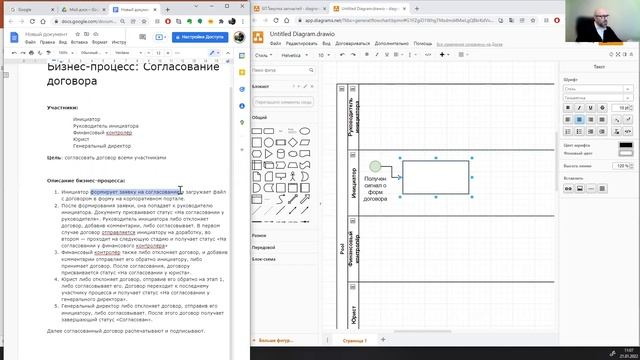Viewport: 640px width, 360px height.
Task: Click the insert table icon in the text panel
Action: point(602,189)
